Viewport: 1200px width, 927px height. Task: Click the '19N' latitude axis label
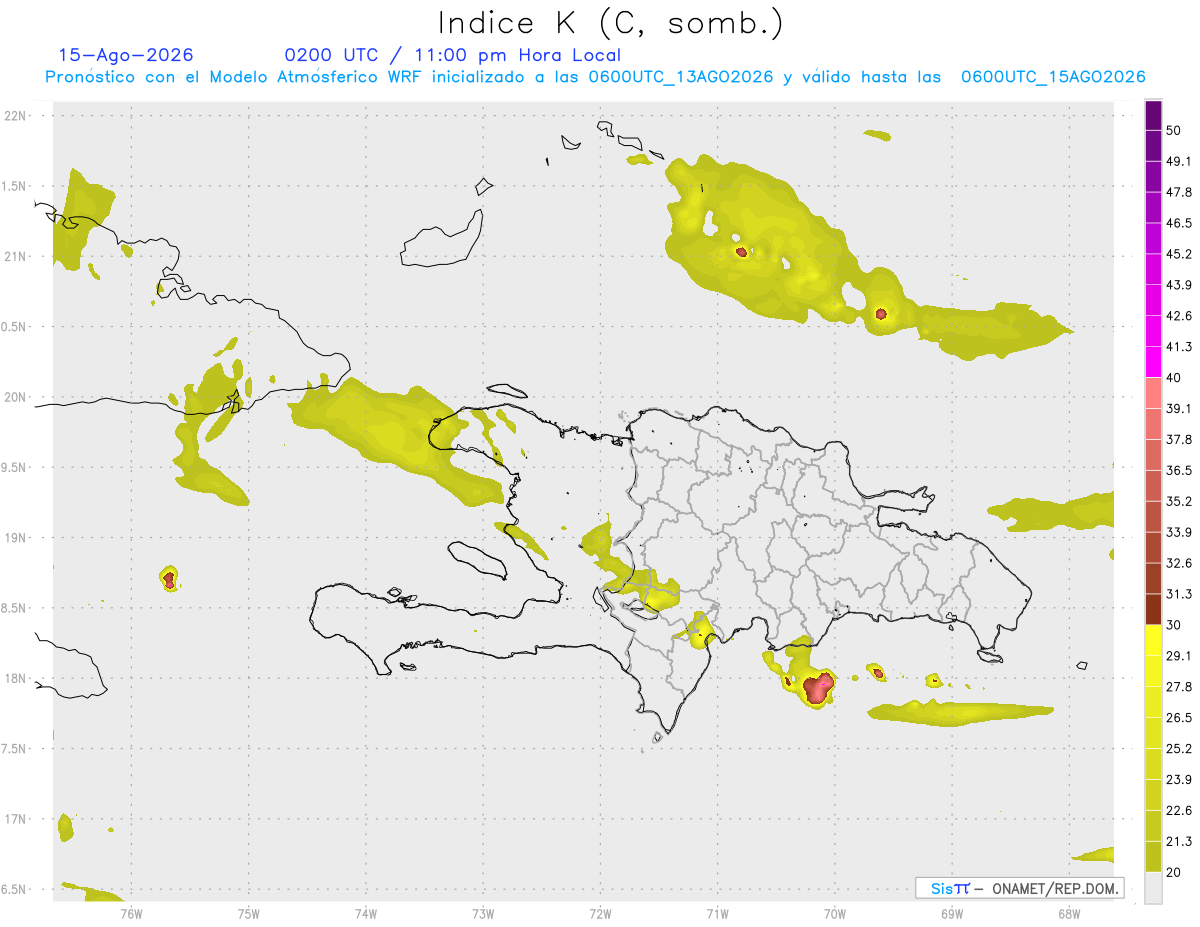click(17, 538)
